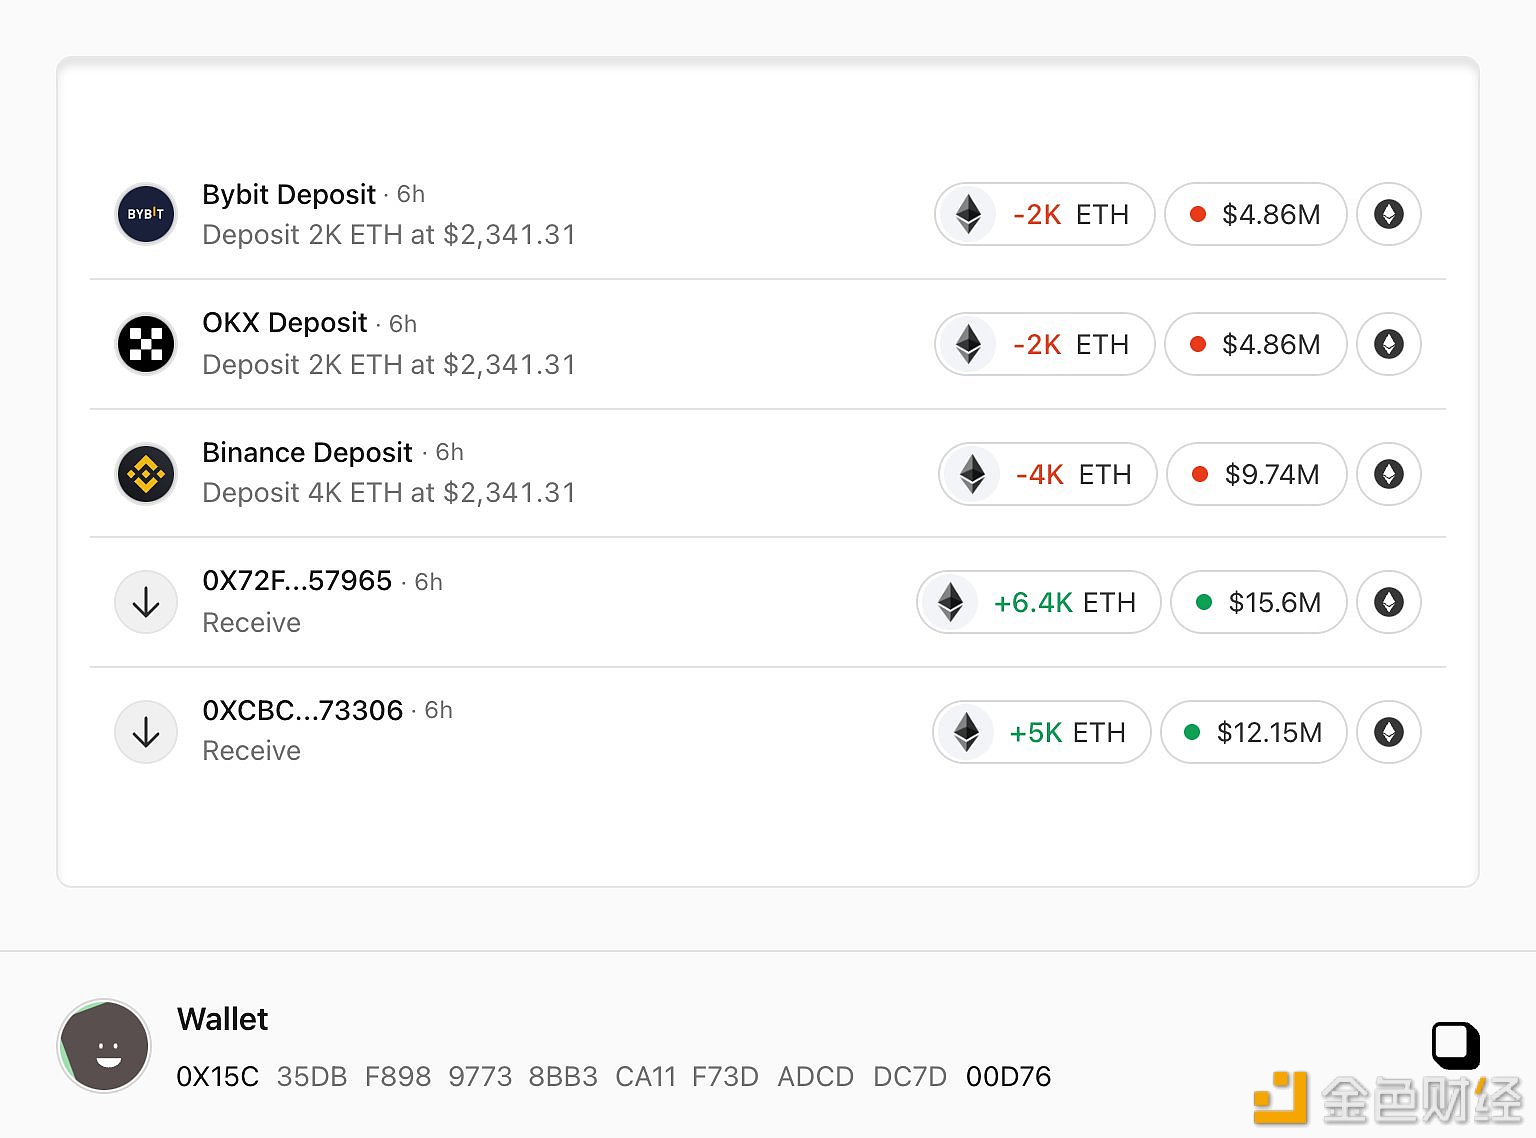Click the $15.6M value pill

pyautogui.click(x=1259, y=602)
